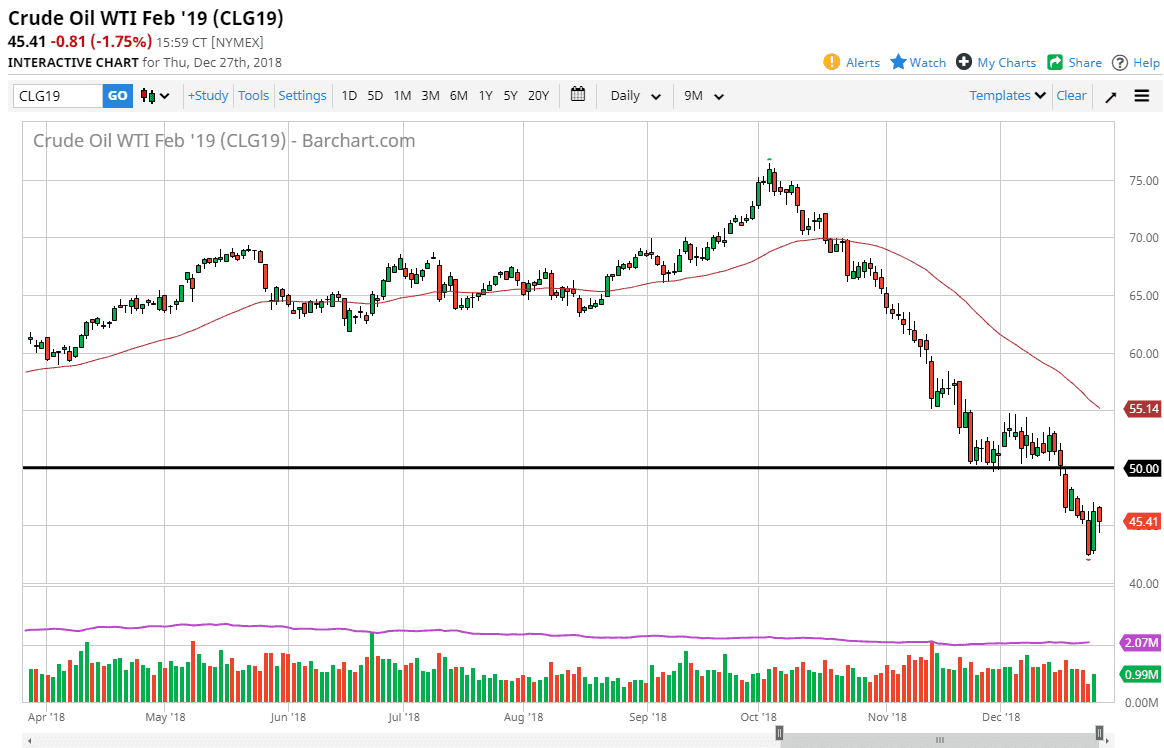
Task: Expand the chart using the diagonal arrow icon
Action: pos(1112,95)
